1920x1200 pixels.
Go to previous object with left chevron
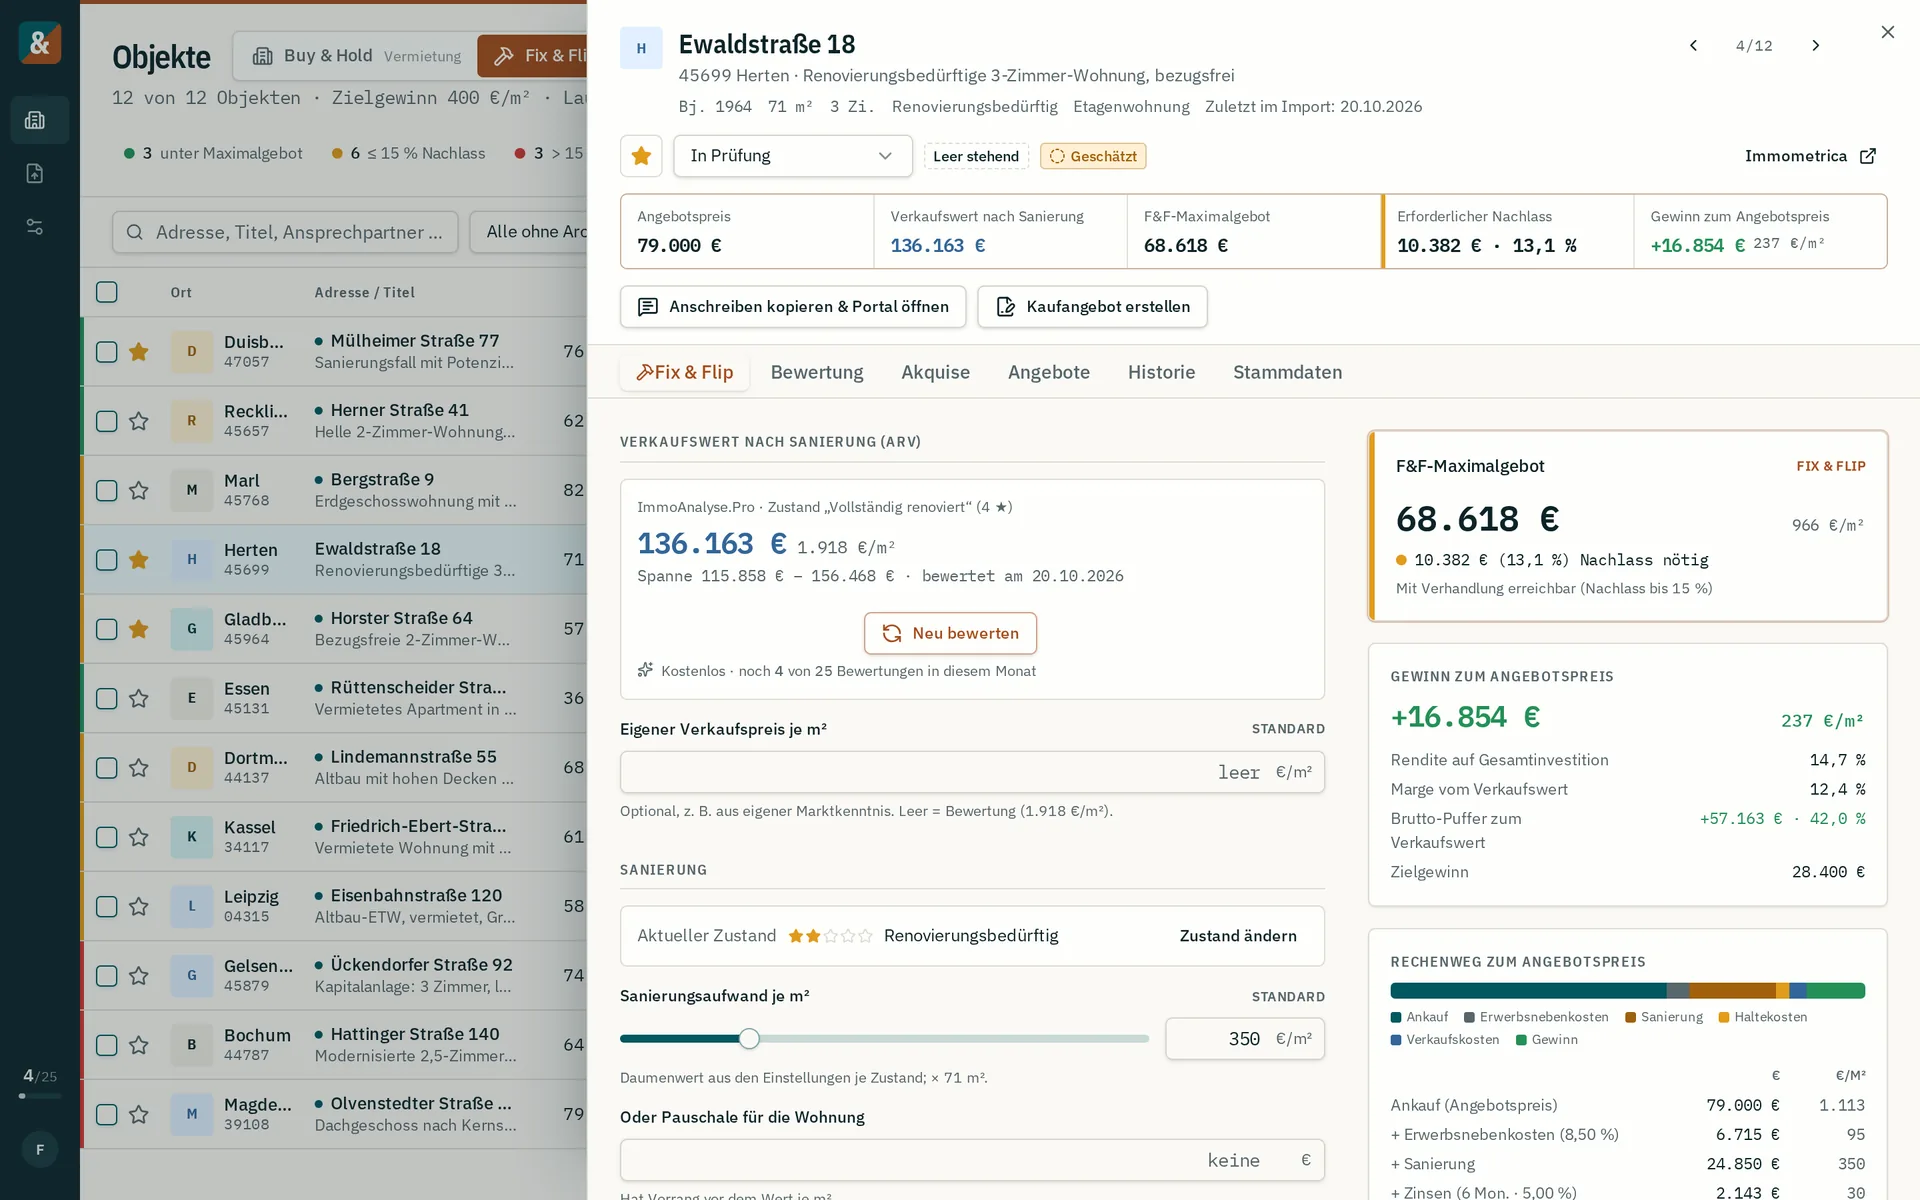[1693, 45]
